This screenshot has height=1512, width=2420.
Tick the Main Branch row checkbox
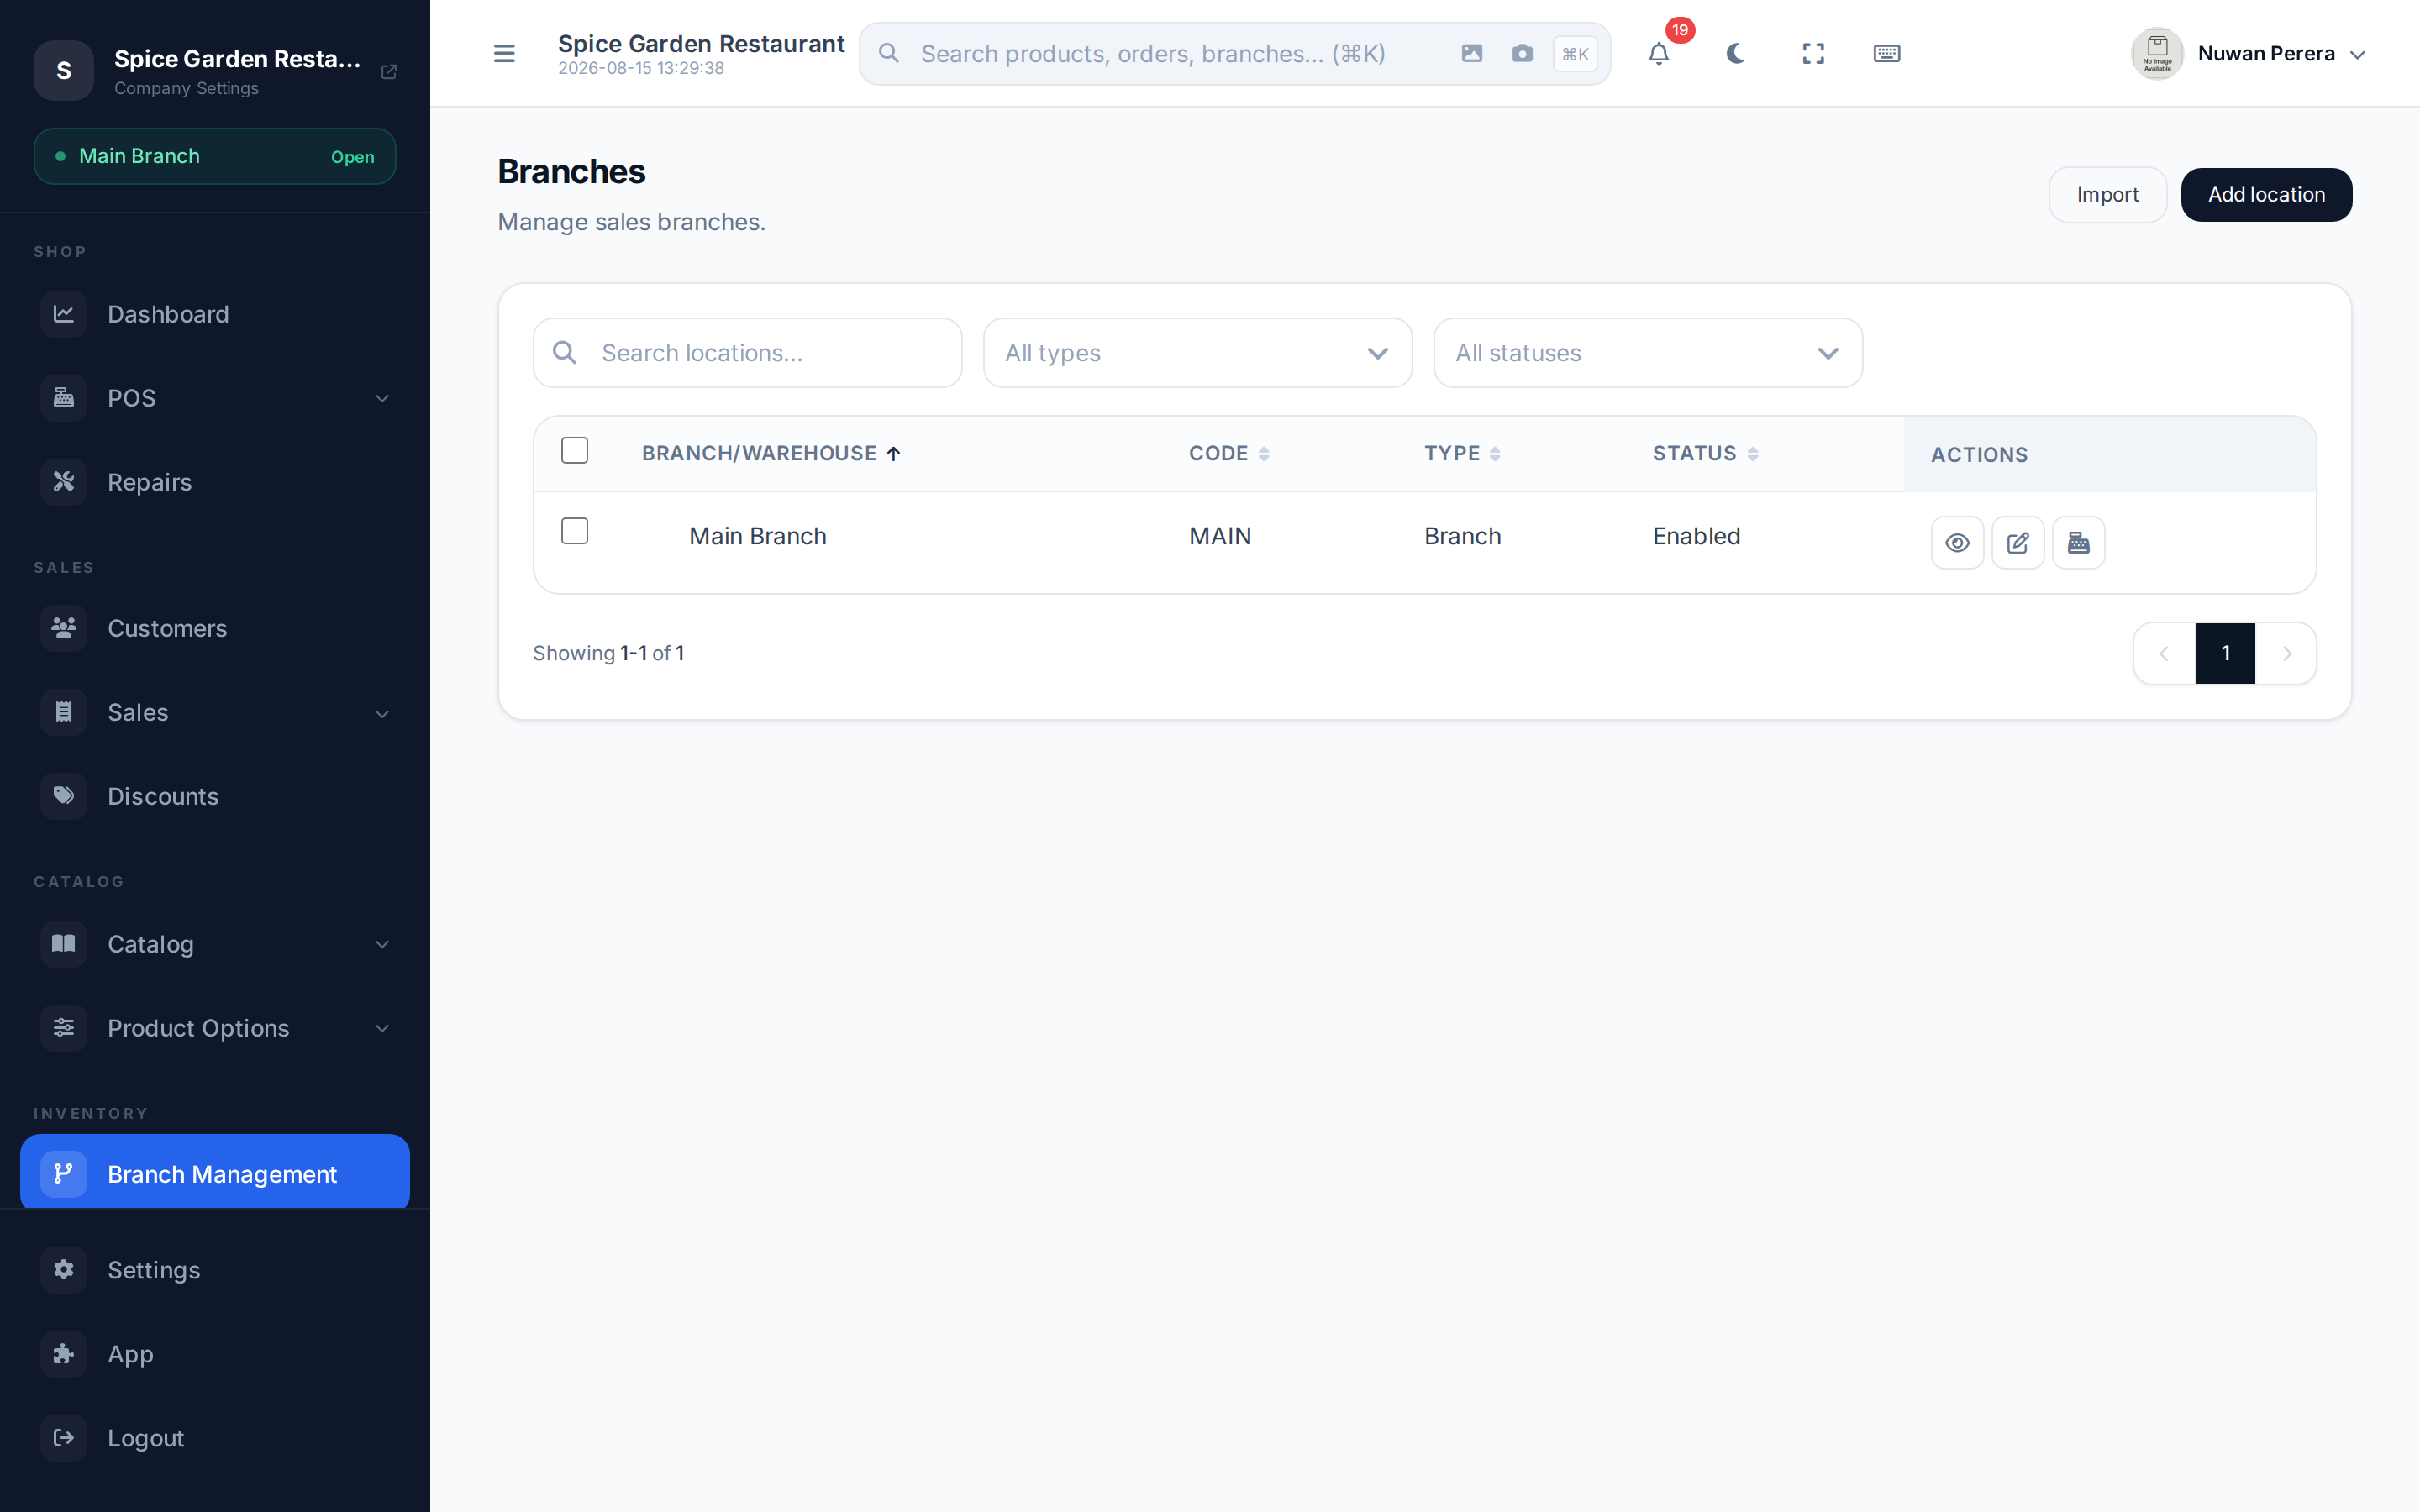(x=575, y=531)
